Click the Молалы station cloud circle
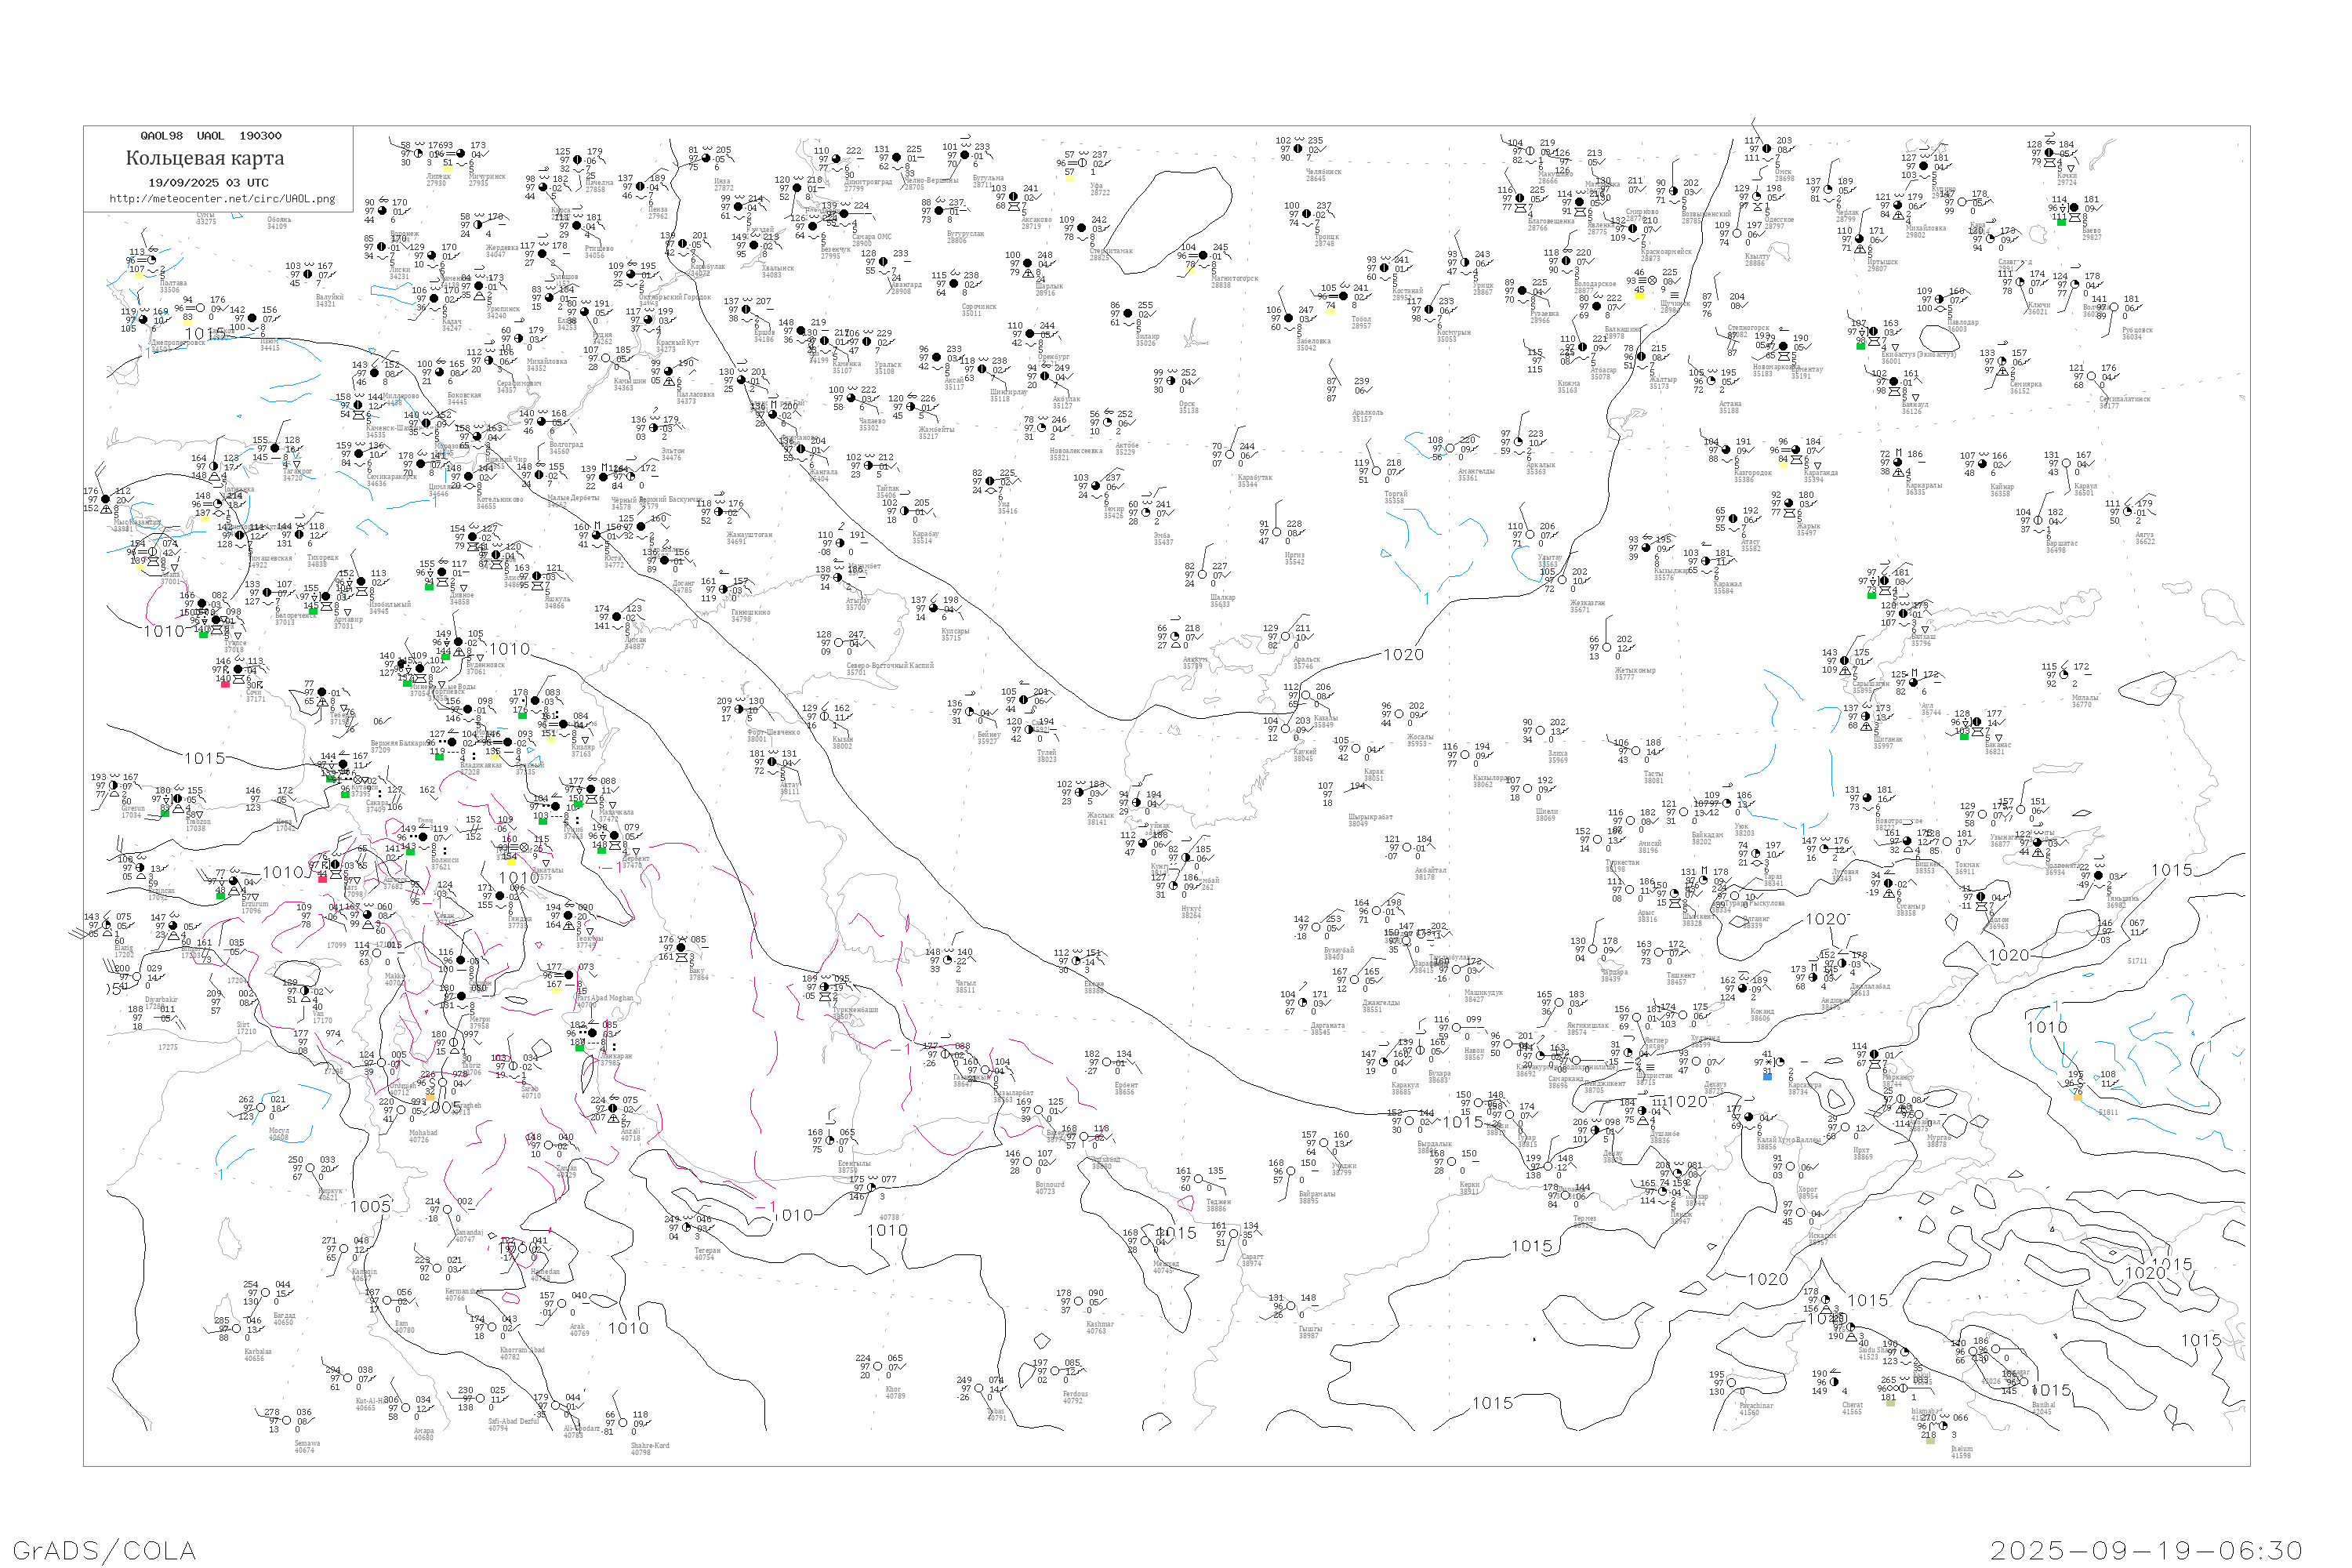Screen dimensions: 2352x1568 click(2065, 676)
